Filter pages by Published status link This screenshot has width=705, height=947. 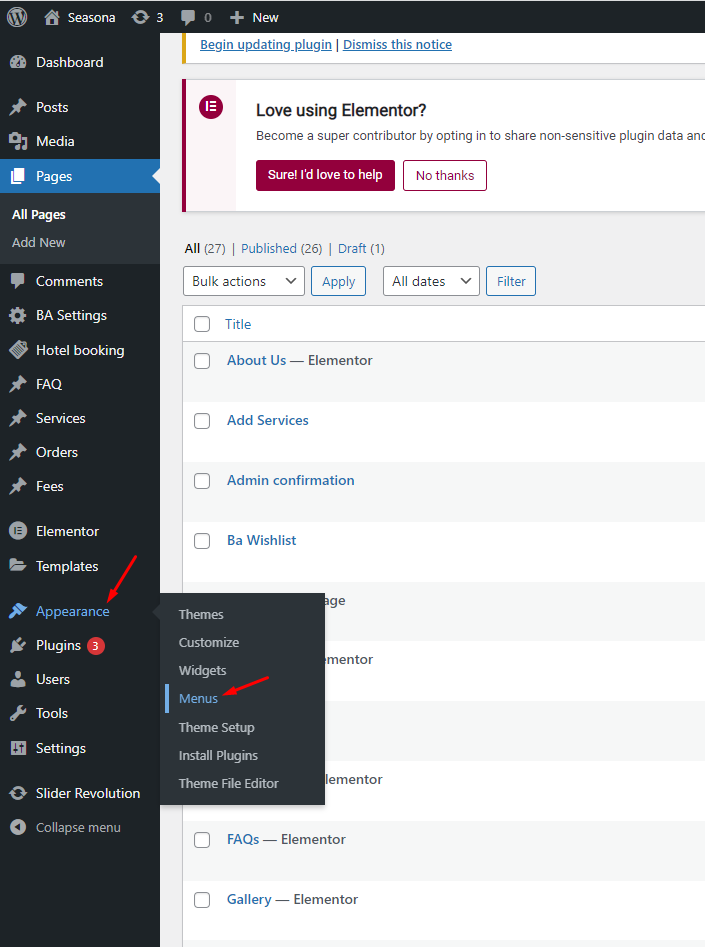269,248
